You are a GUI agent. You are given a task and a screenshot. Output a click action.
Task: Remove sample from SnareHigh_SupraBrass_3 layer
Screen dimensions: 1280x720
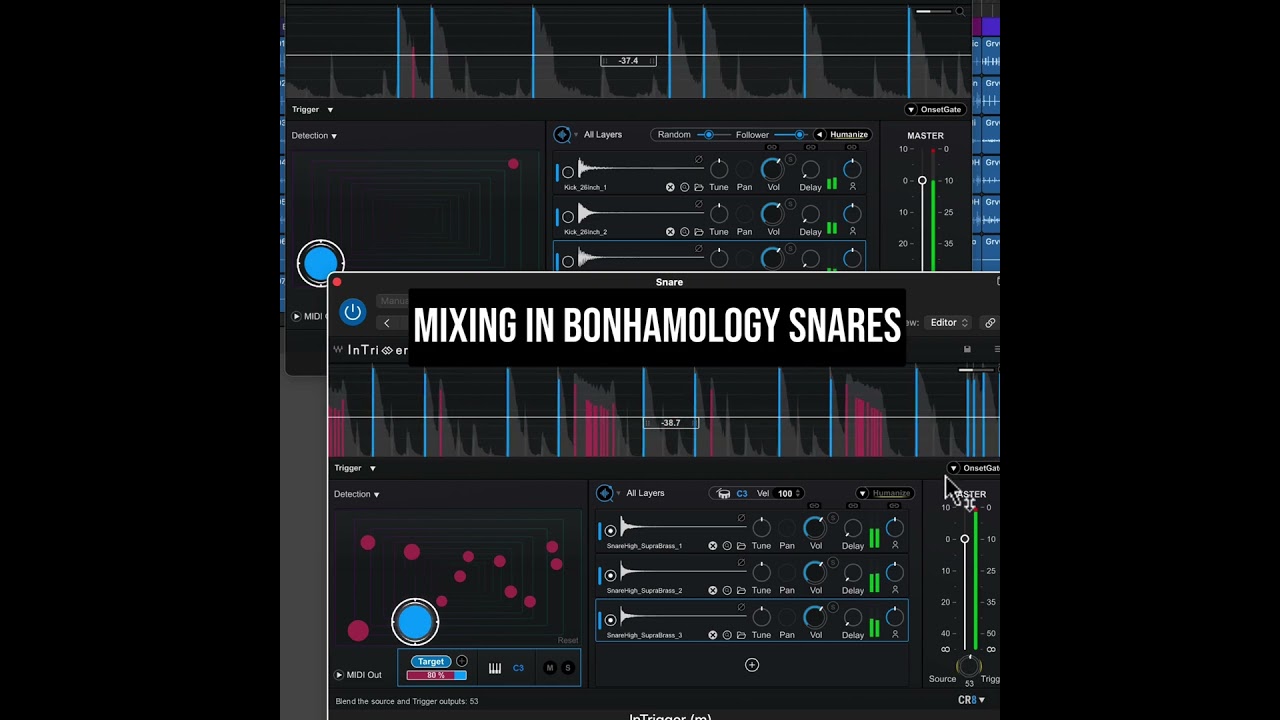712,635
